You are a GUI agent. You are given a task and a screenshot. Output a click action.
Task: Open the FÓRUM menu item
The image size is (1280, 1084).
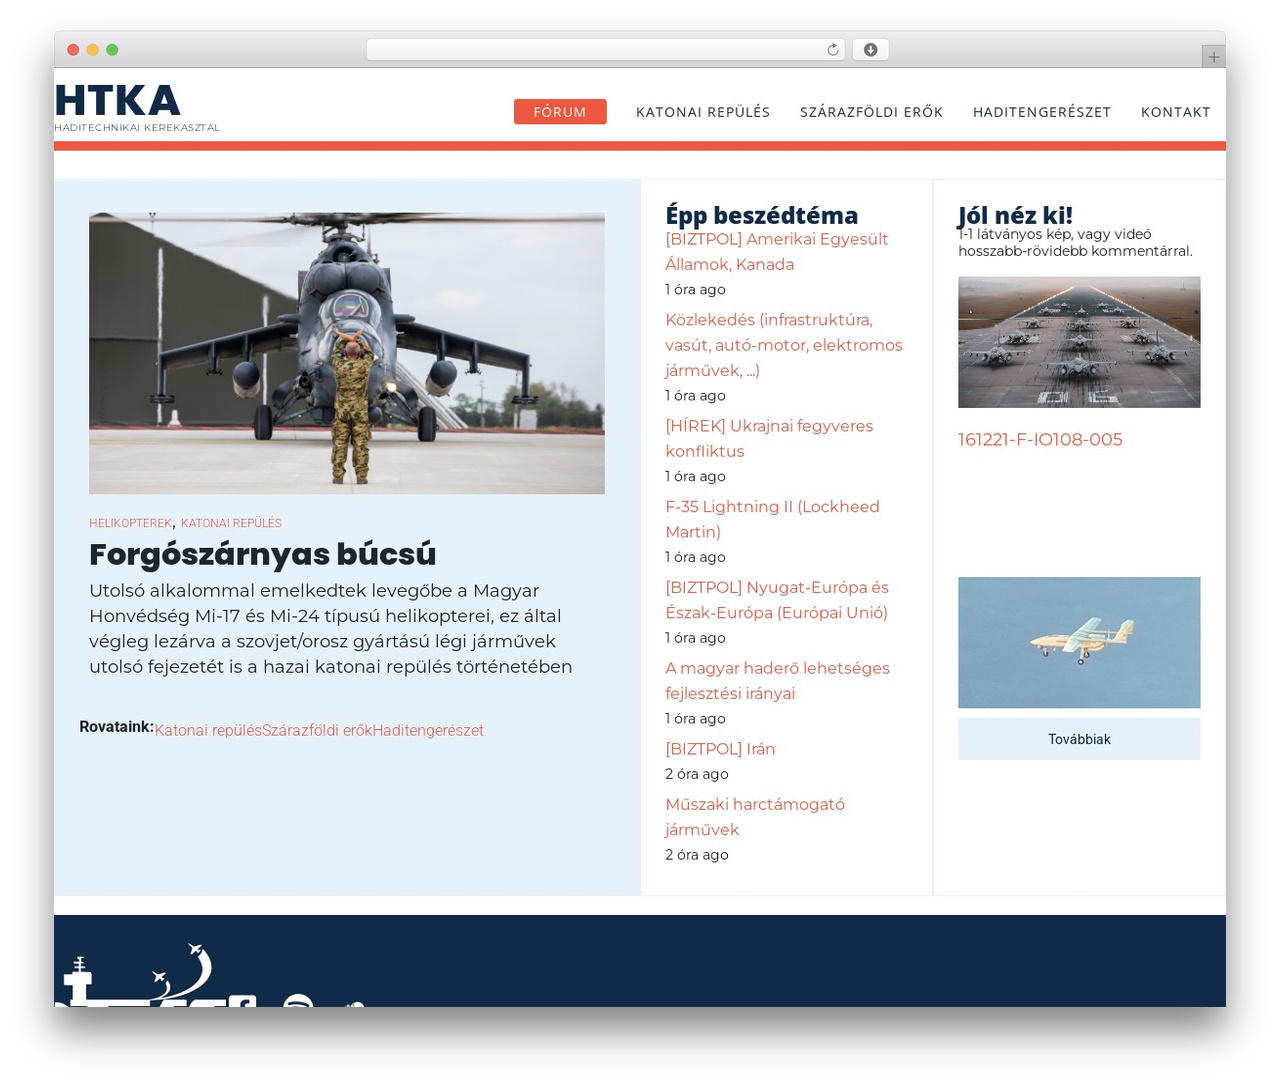(x=560, y=112)
